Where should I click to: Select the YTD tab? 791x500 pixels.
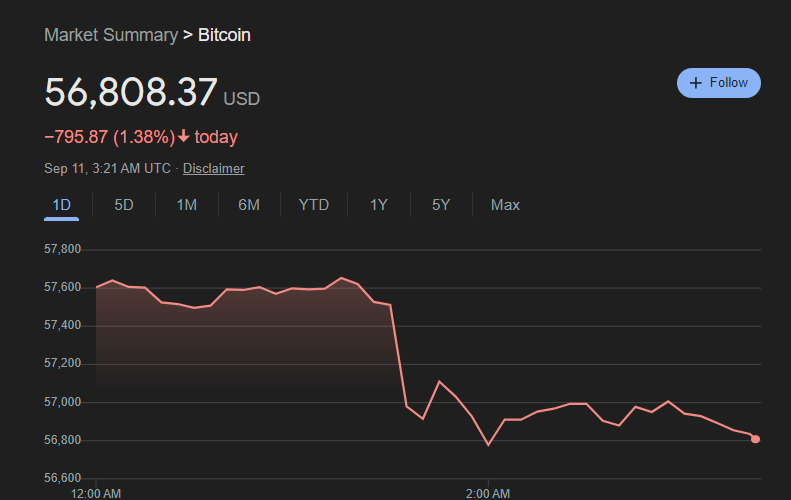tap(314, 205)
